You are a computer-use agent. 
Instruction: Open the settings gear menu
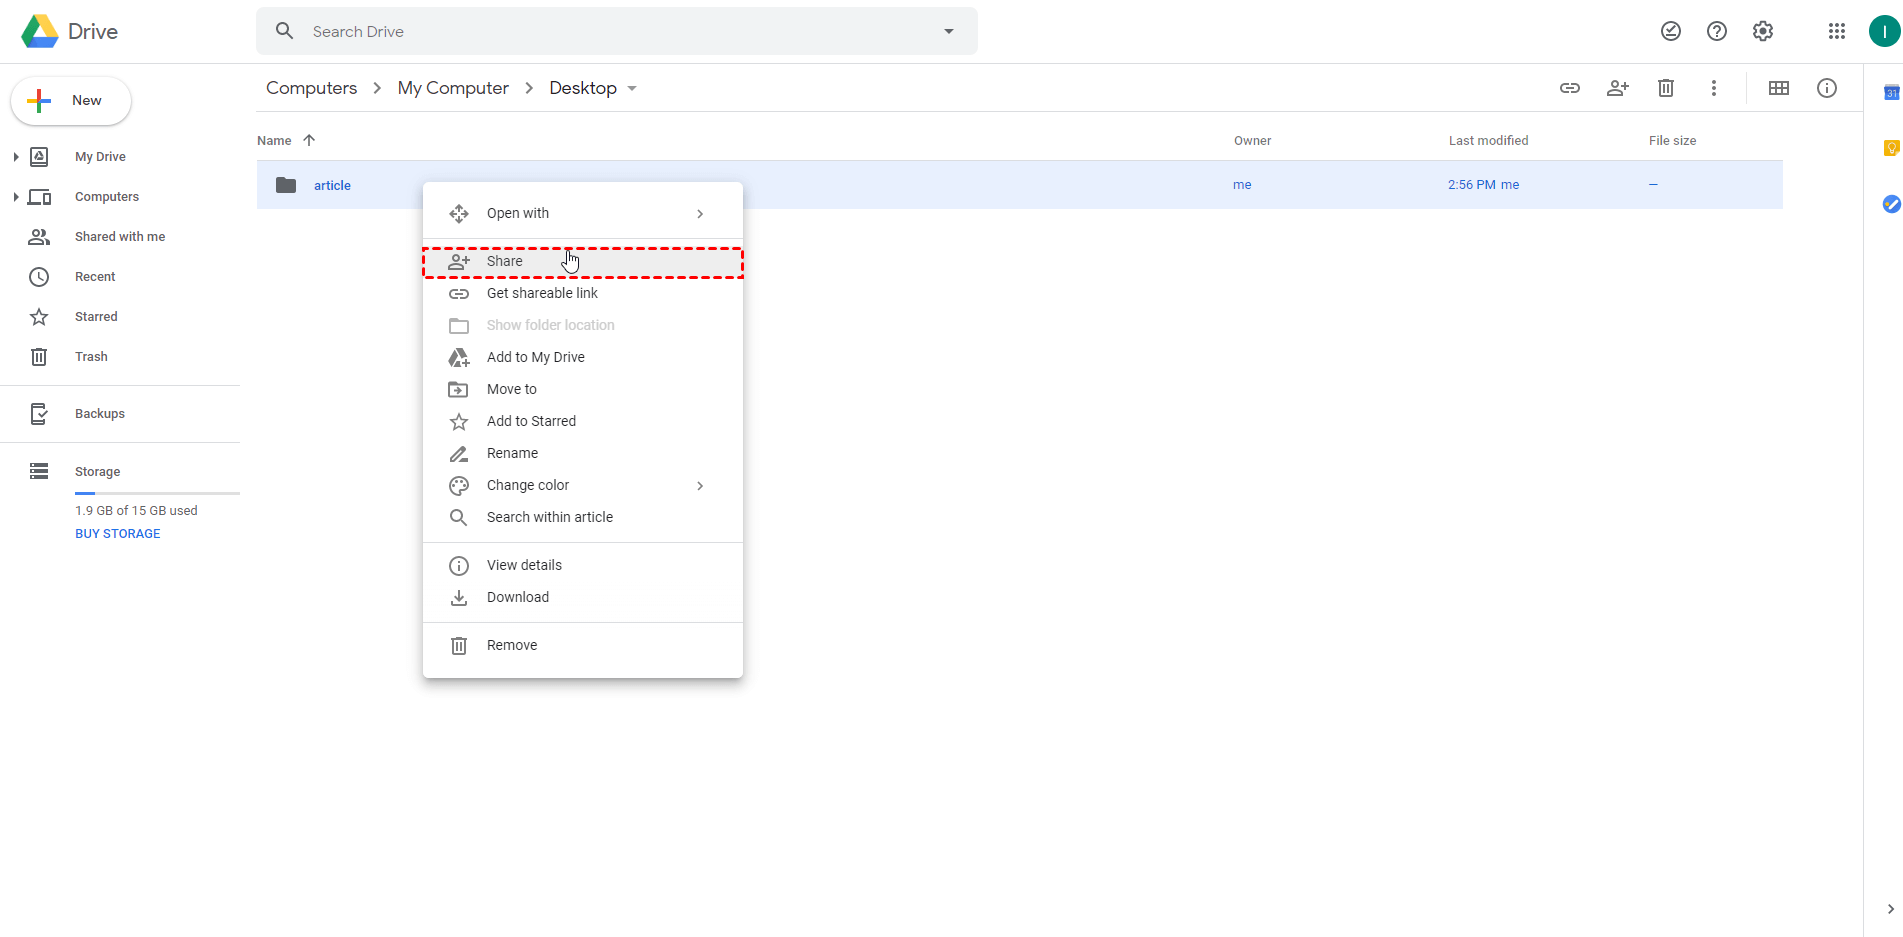tap(1762, 31)
